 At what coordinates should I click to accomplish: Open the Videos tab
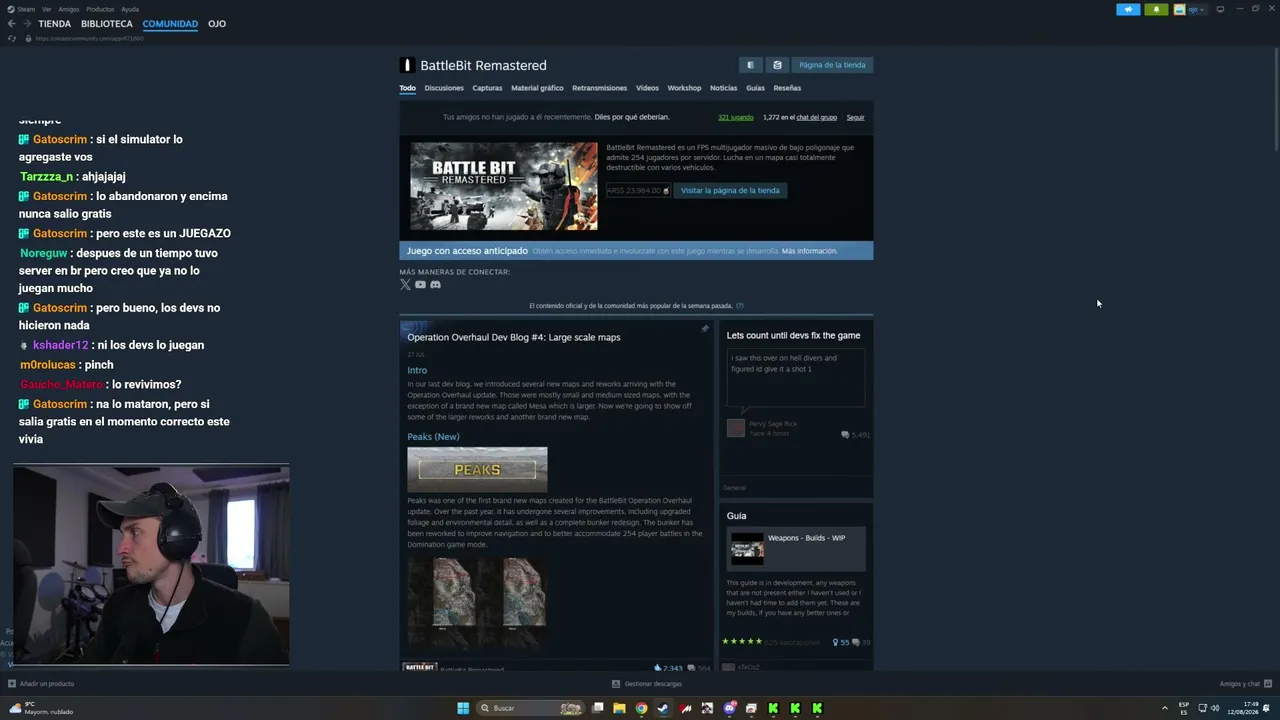point(648,88)
